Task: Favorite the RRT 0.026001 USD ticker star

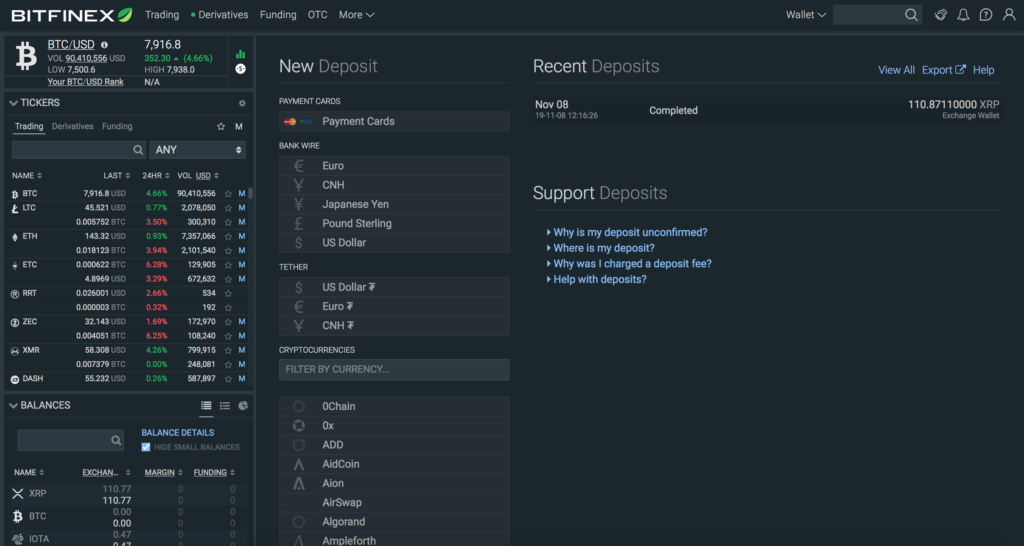Action: tap(228, 294)
